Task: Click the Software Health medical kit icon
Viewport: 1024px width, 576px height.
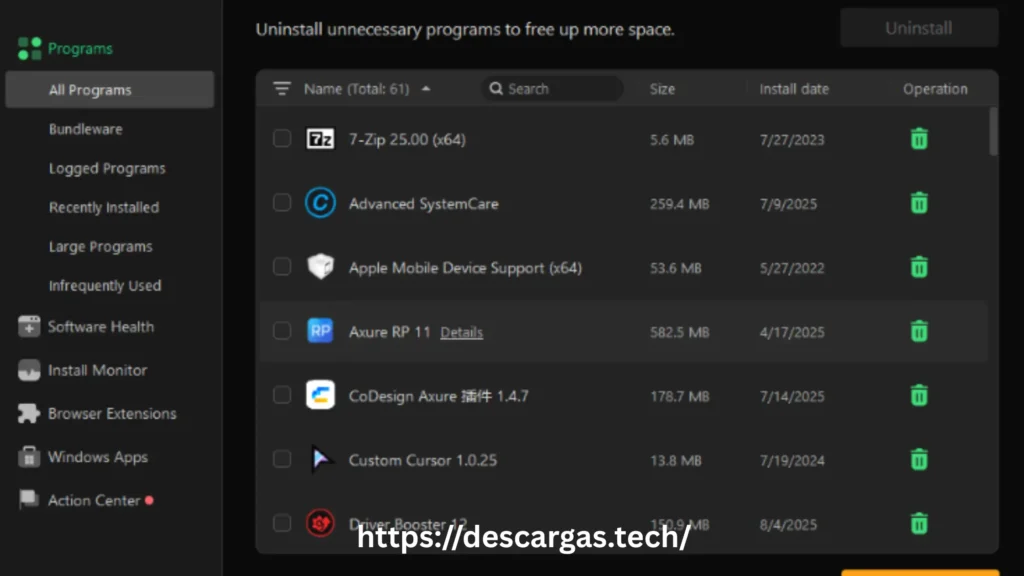Action: point(29,326)
